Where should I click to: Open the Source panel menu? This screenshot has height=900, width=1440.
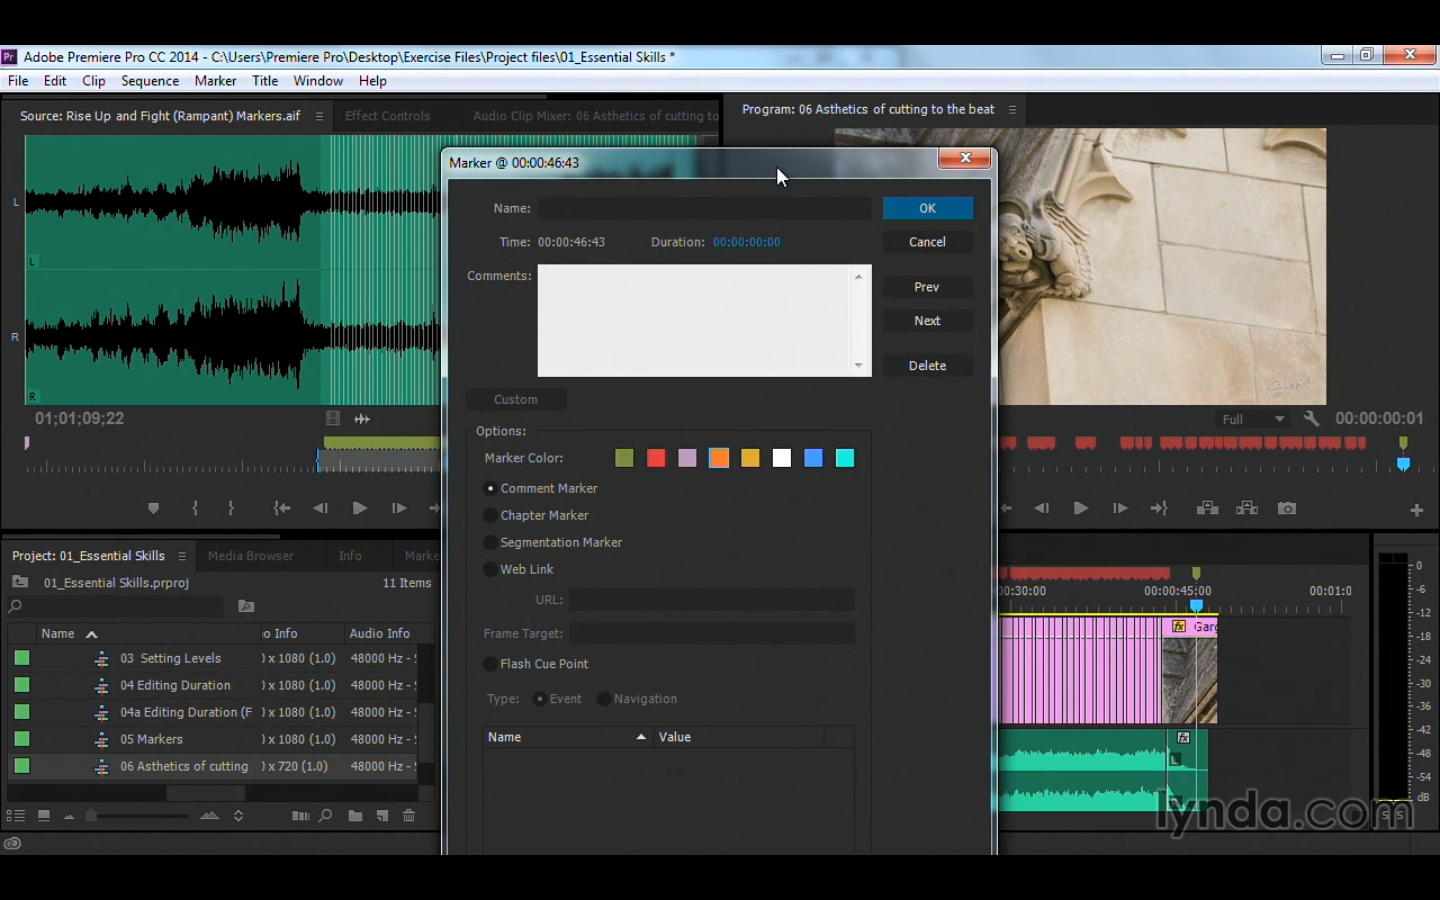click(x=319, y=116)
